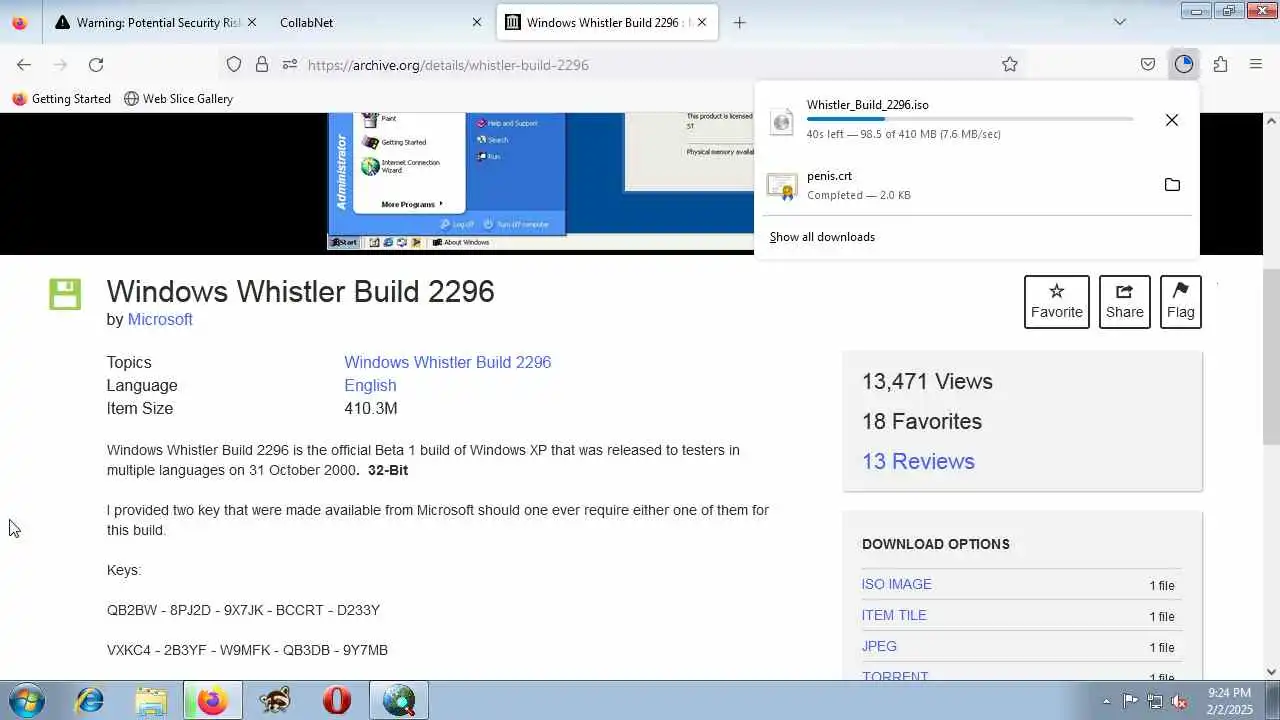Click the Firefox taskbar icon
1280x720 pixels.
(212, 701)
